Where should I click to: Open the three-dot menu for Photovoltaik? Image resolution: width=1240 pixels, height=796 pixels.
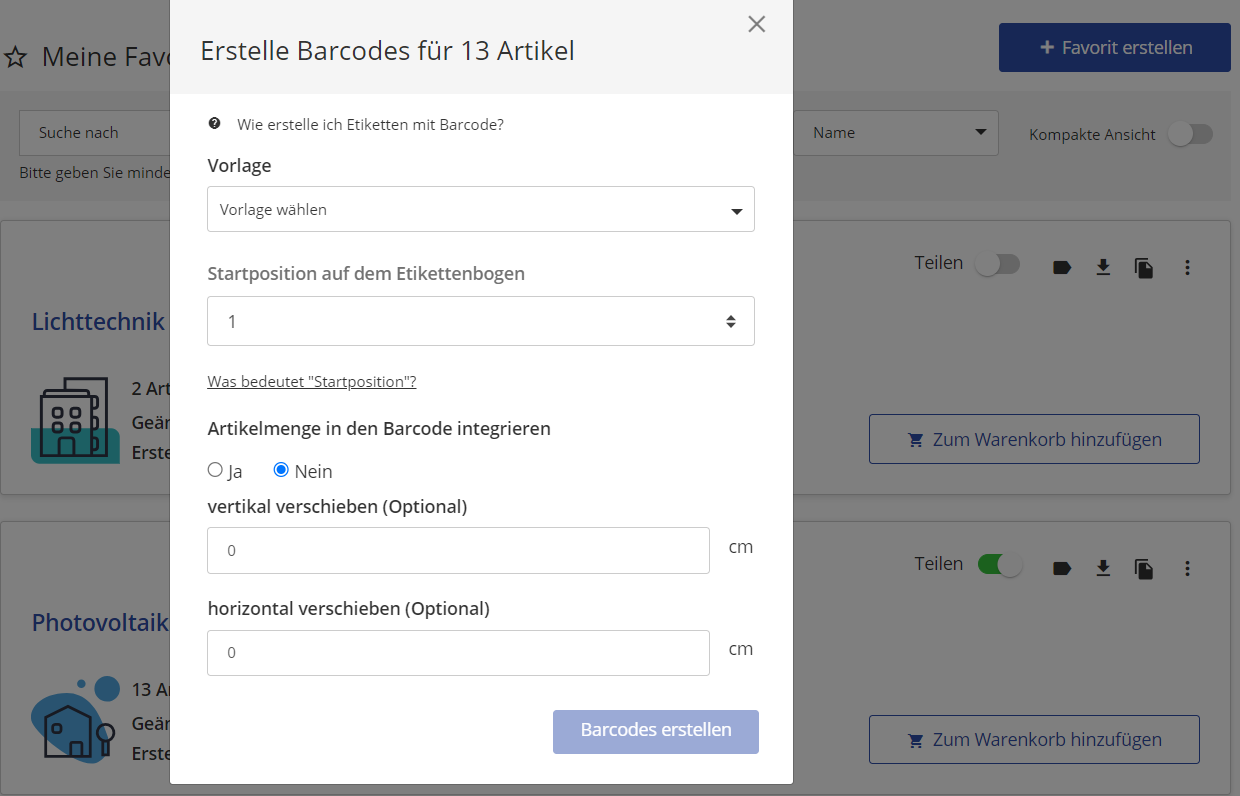point(1188,568)
